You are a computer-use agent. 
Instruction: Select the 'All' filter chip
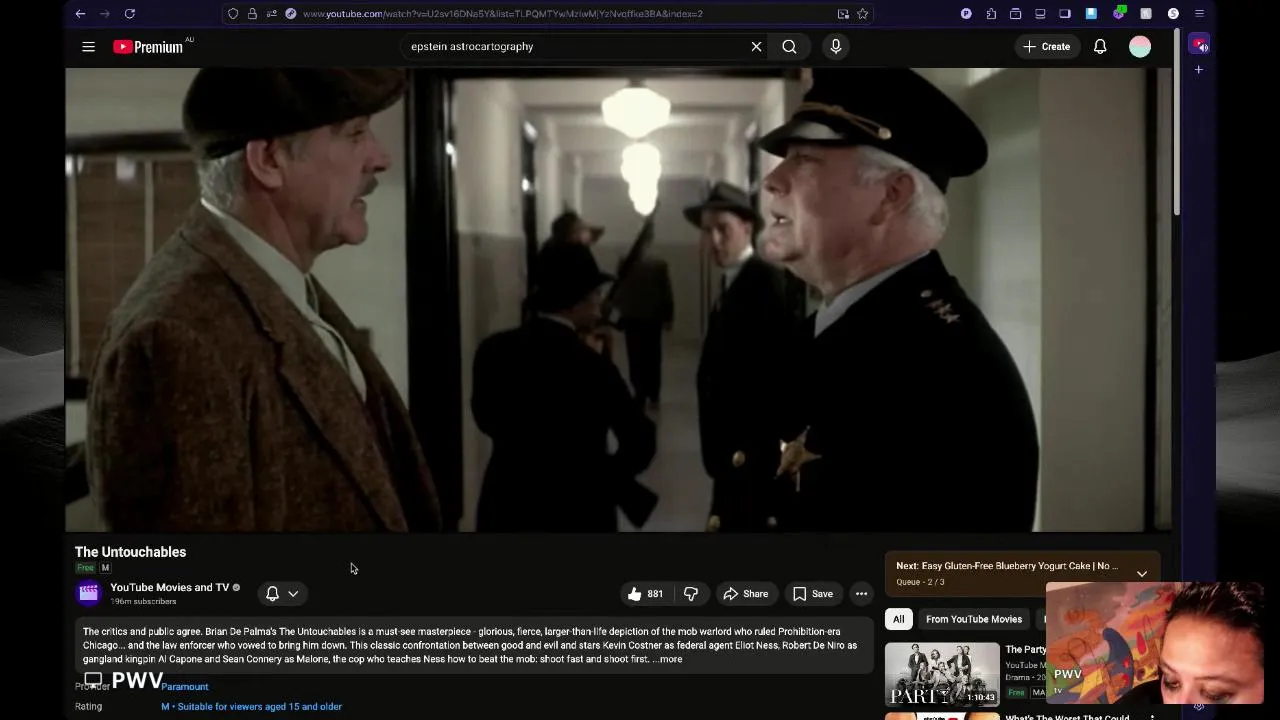pyautogui.click(x=898, y=619)
